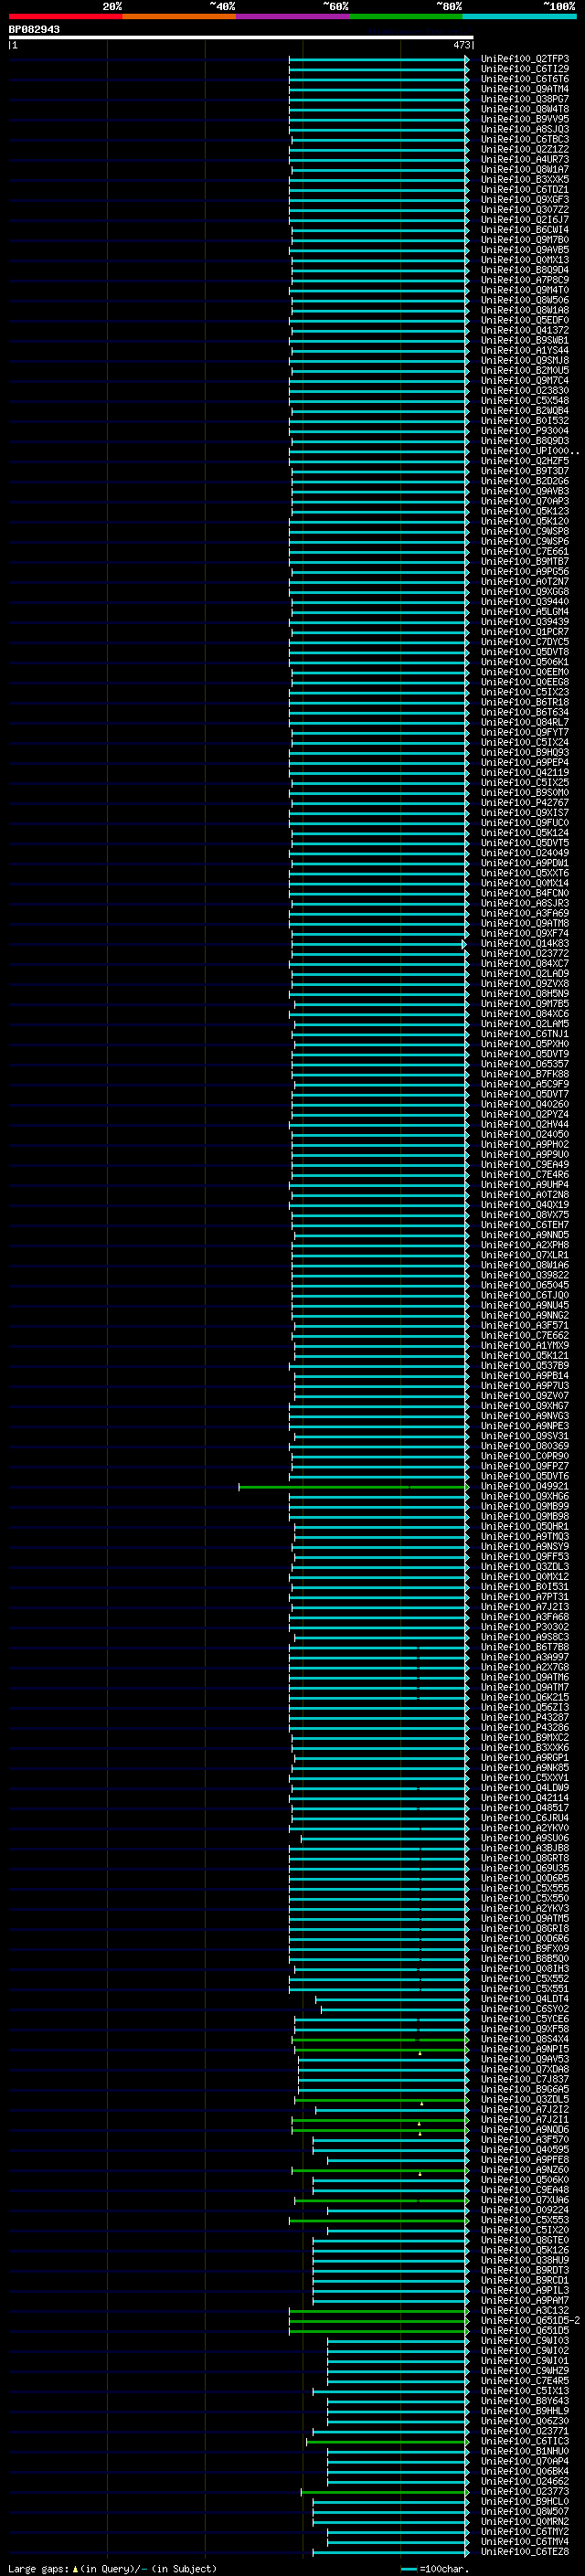Select hit label UniRef100_Q4LDW9
The height and width of the screenshot is (2576, 585).
tap(524, 1788)
